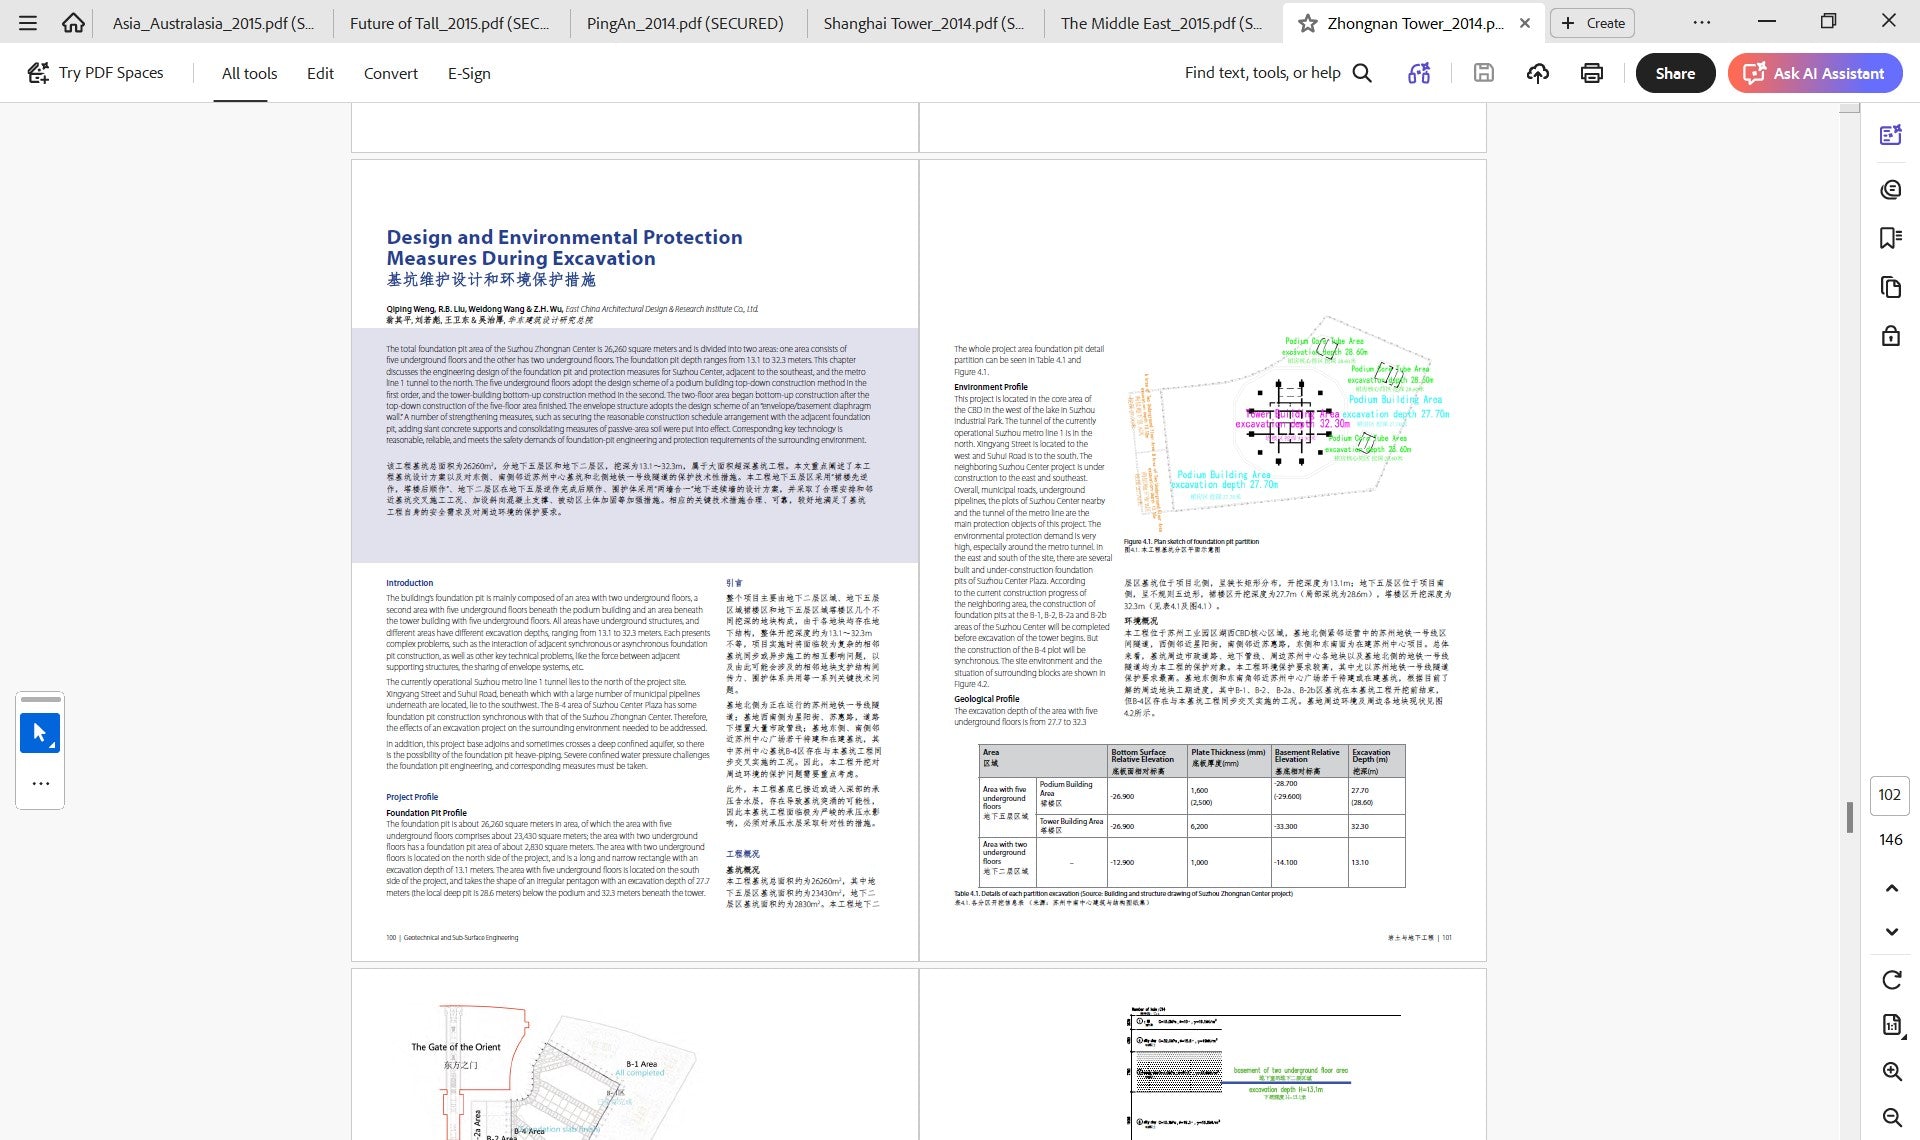Select the arrow selection tool

[40, 733]
